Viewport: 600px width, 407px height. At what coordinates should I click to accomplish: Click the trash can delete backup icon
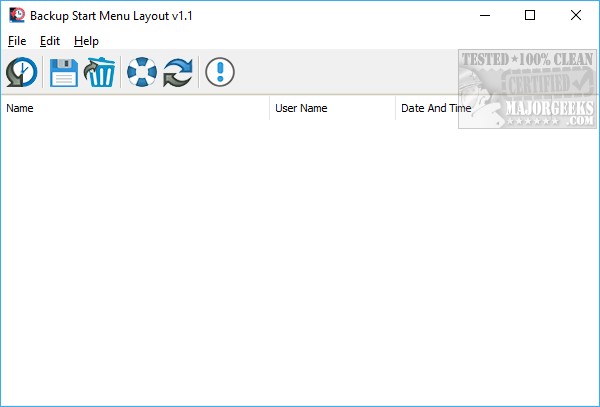(x=100, y=73)
